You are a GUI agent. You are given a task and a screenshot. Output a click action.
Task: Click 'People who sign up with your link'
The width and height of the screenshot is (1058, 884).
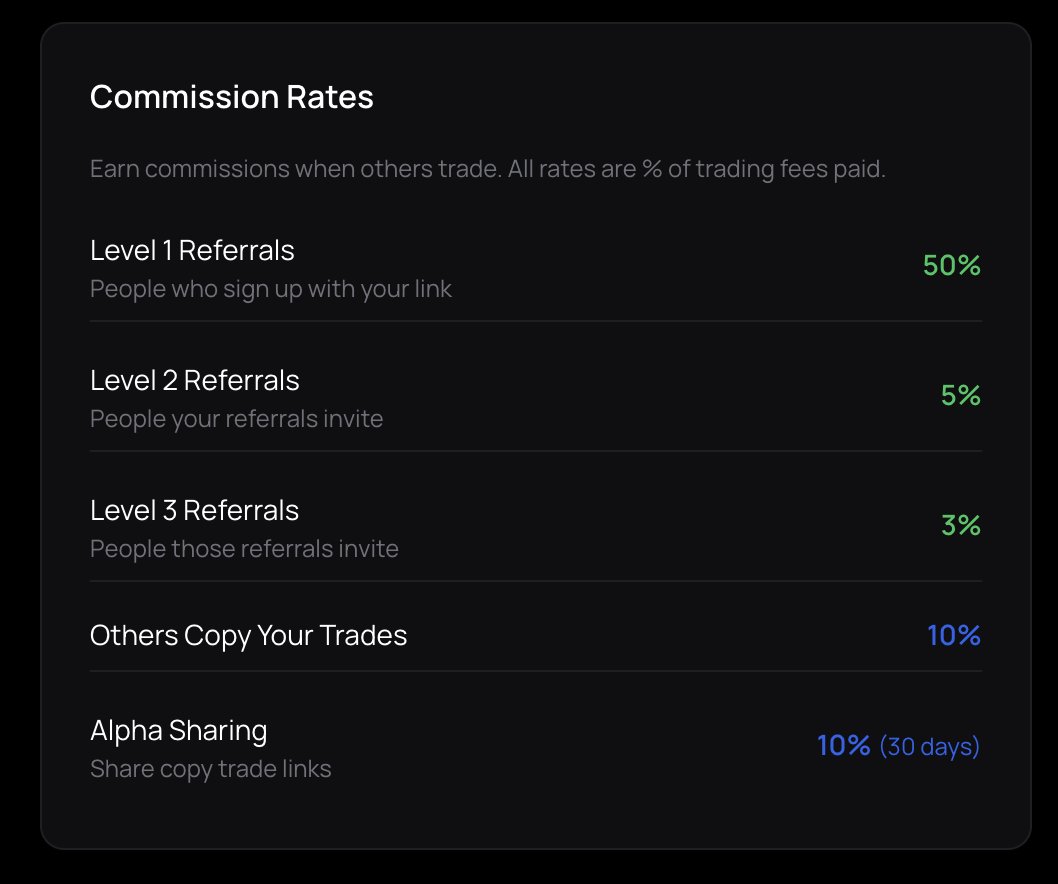pyautogui.click(x=270, y=290)
